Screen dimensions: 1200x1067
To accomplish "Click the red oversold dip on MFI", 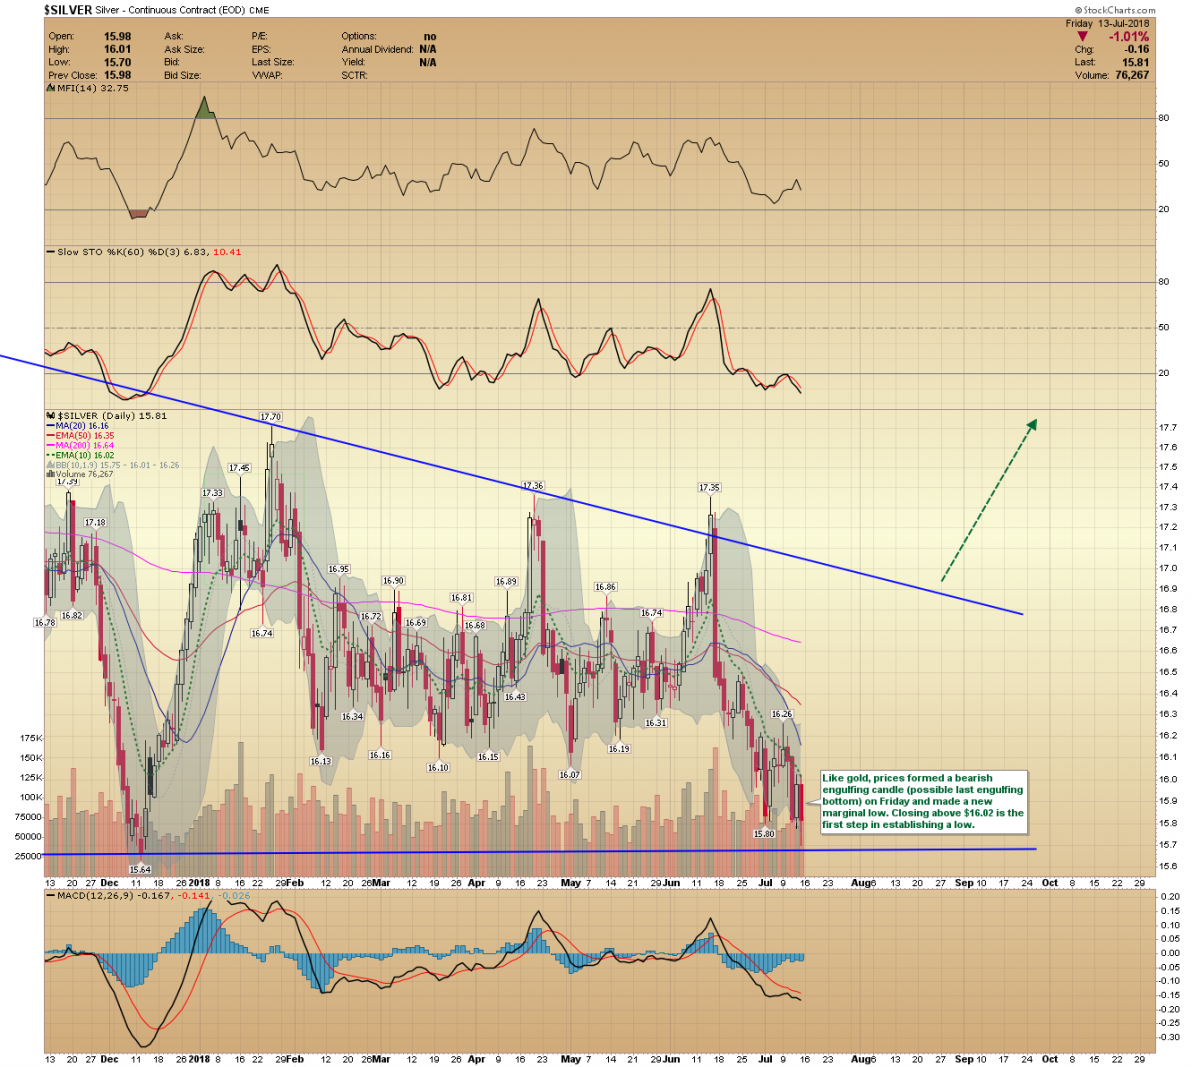I will pos(139,213).
